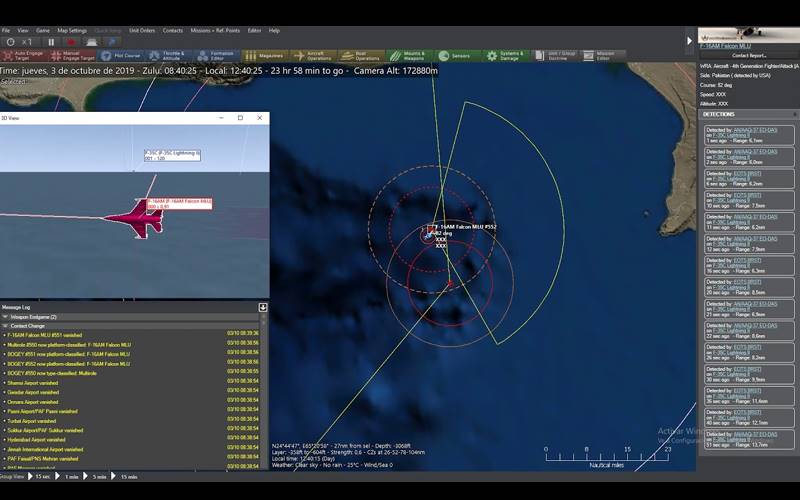Pause the simulation with the pause button
800x500 pixels.
(x=53, y=42)
